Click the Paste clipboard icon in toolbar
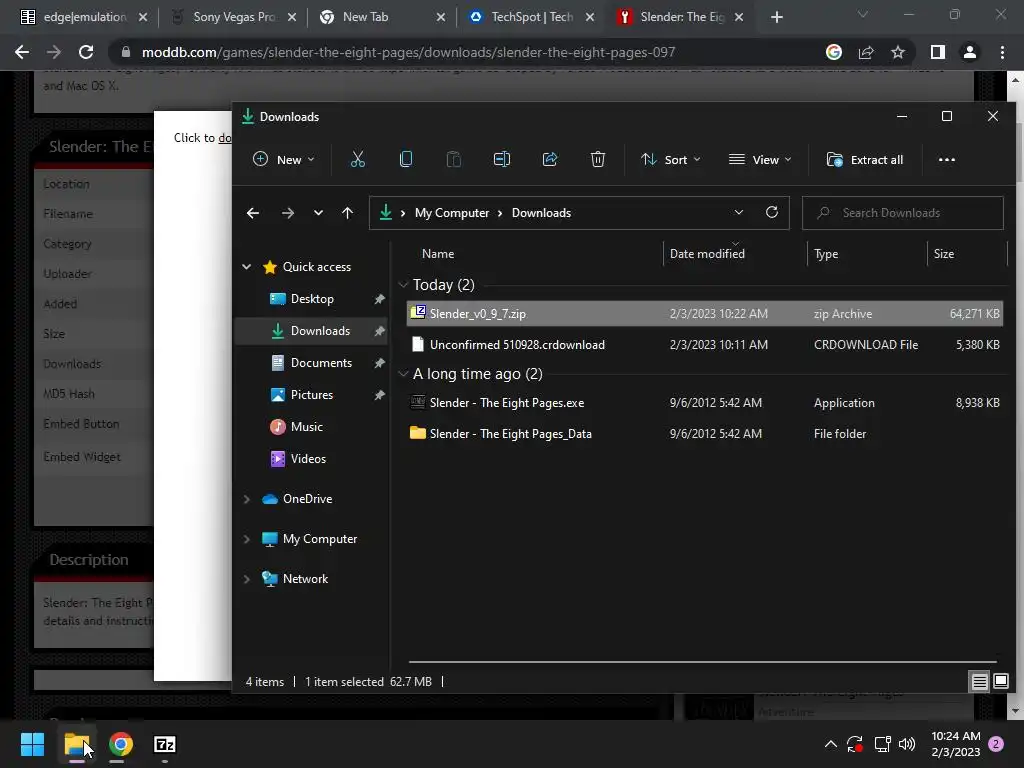Screen dimensions: 1024x768 point(453,159)
